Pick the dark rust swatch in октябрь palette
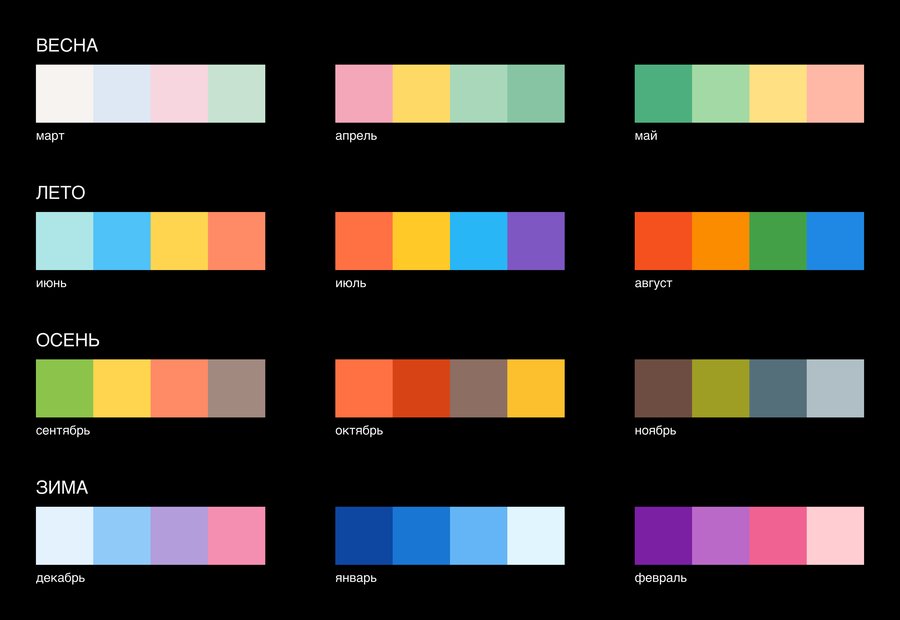This screenshot has width=900, height=620. point(421,389)
